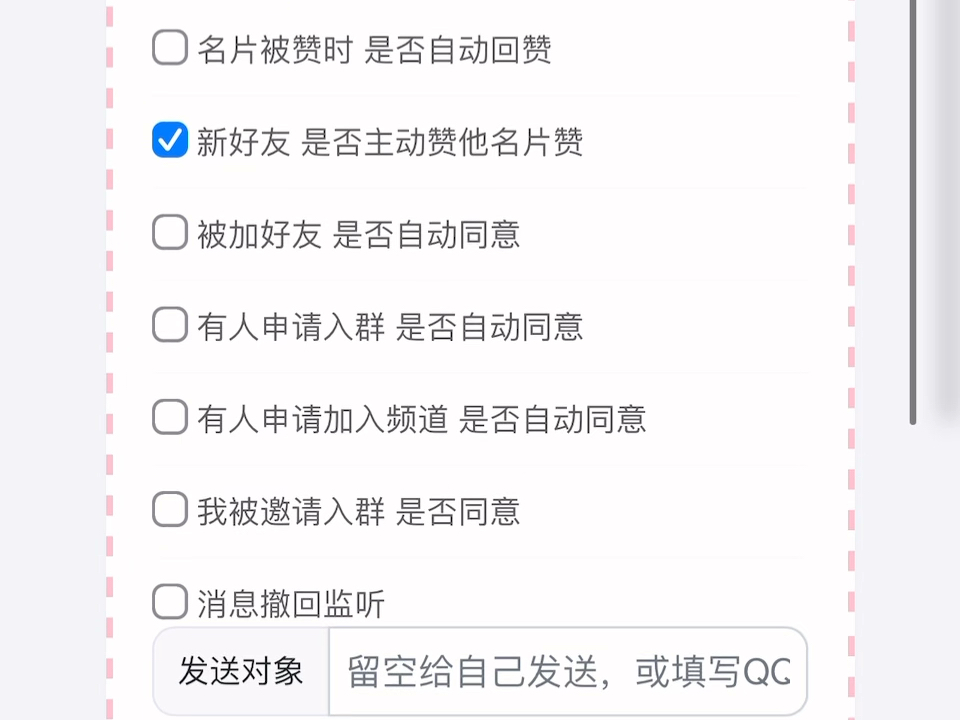Click the vertical scrollbar thumb

coord(913,200)
